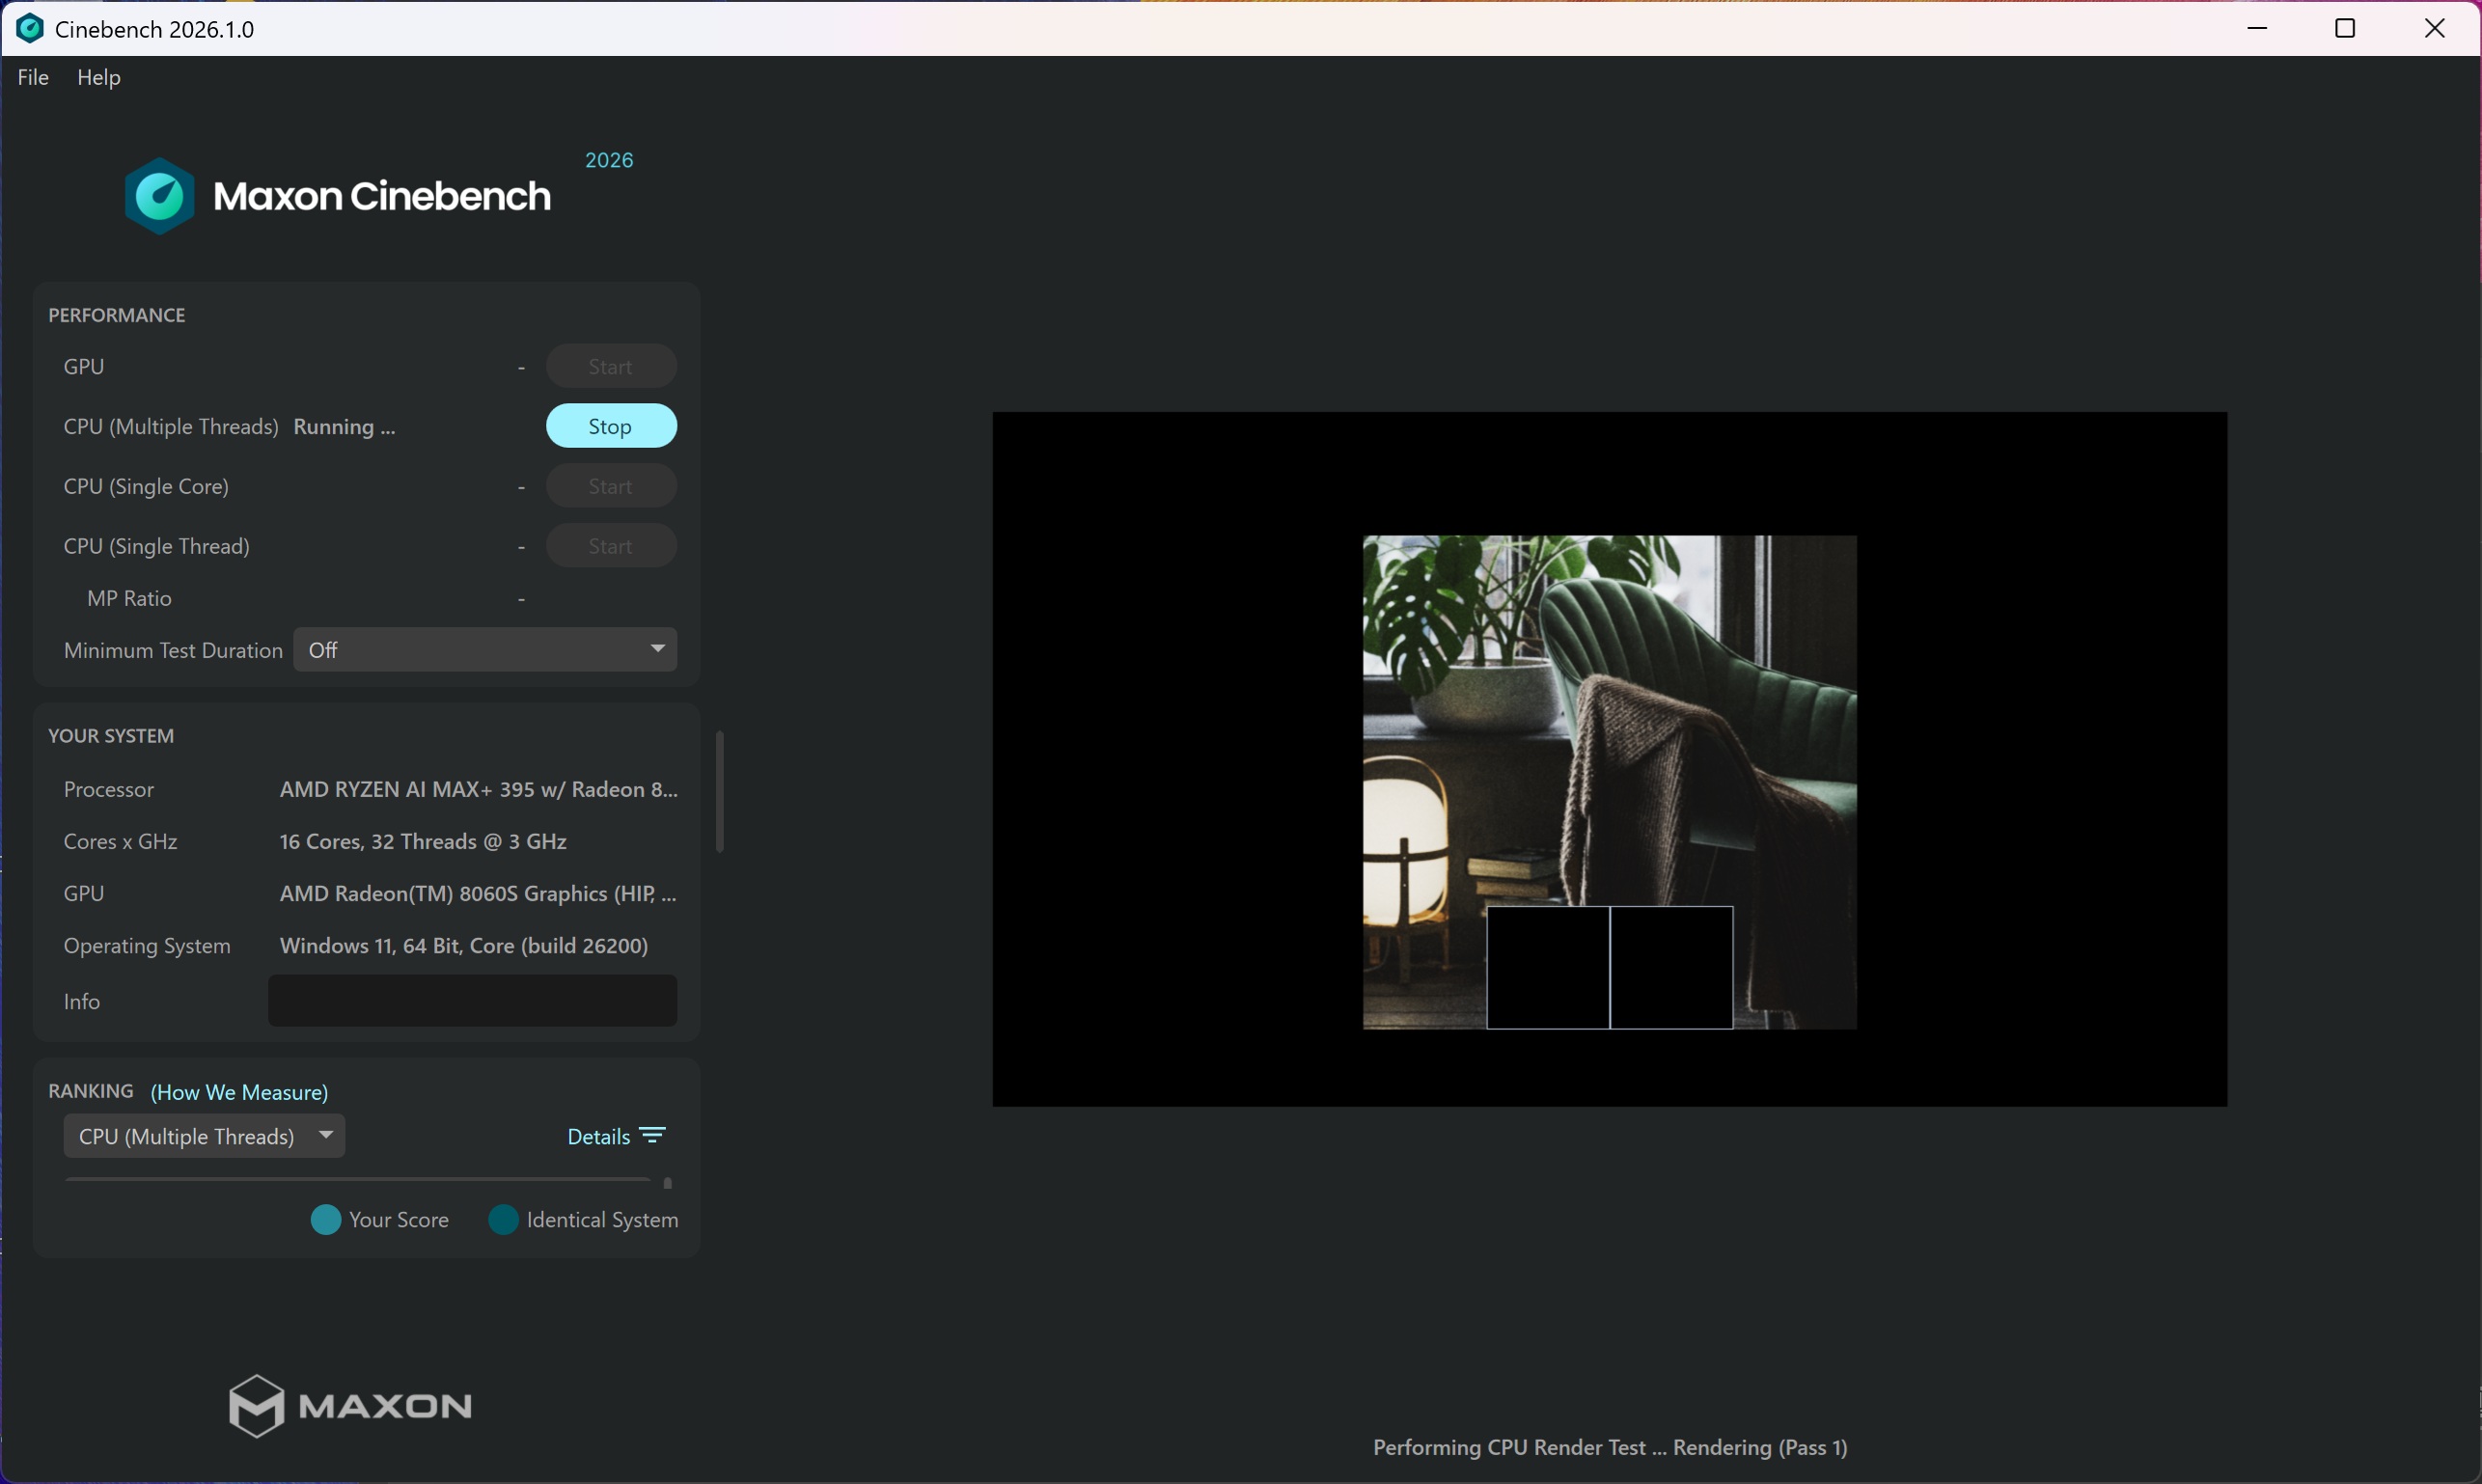Click the CPU Single Core Start button
Image resolution: width=2482 pixels, height=1484 pixels.
(x=611, y=486)
